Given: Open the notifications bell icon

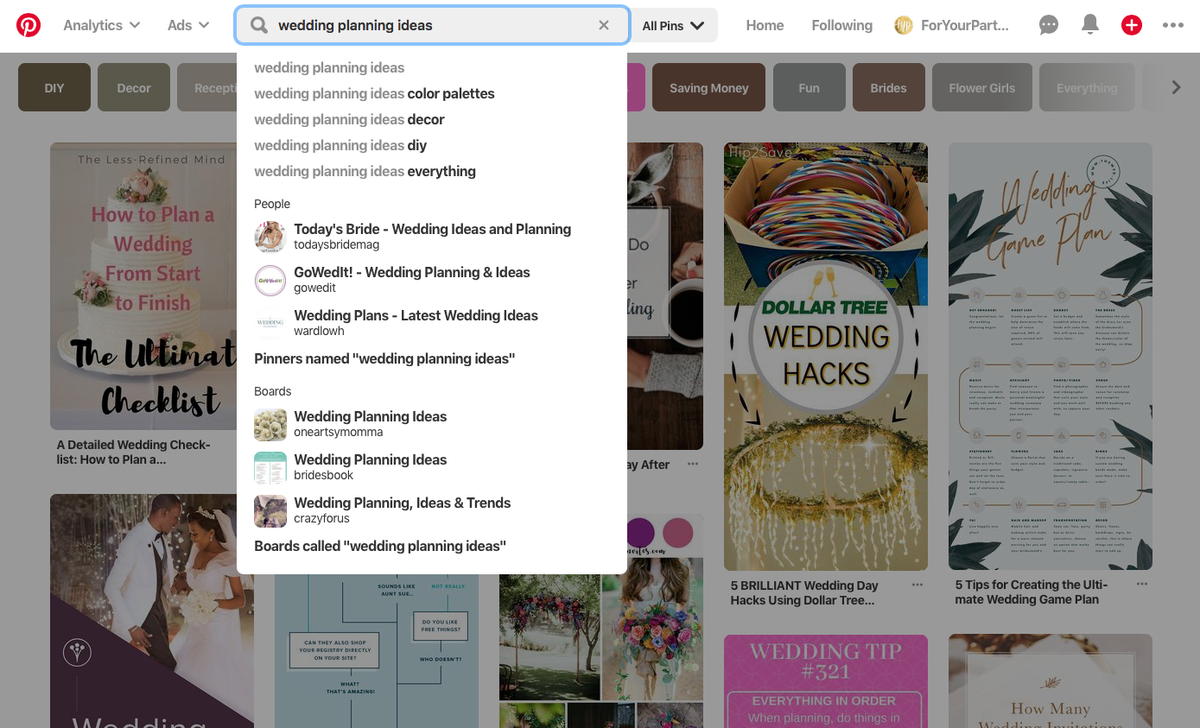Looking at the screenshot, I should 1090,25.
